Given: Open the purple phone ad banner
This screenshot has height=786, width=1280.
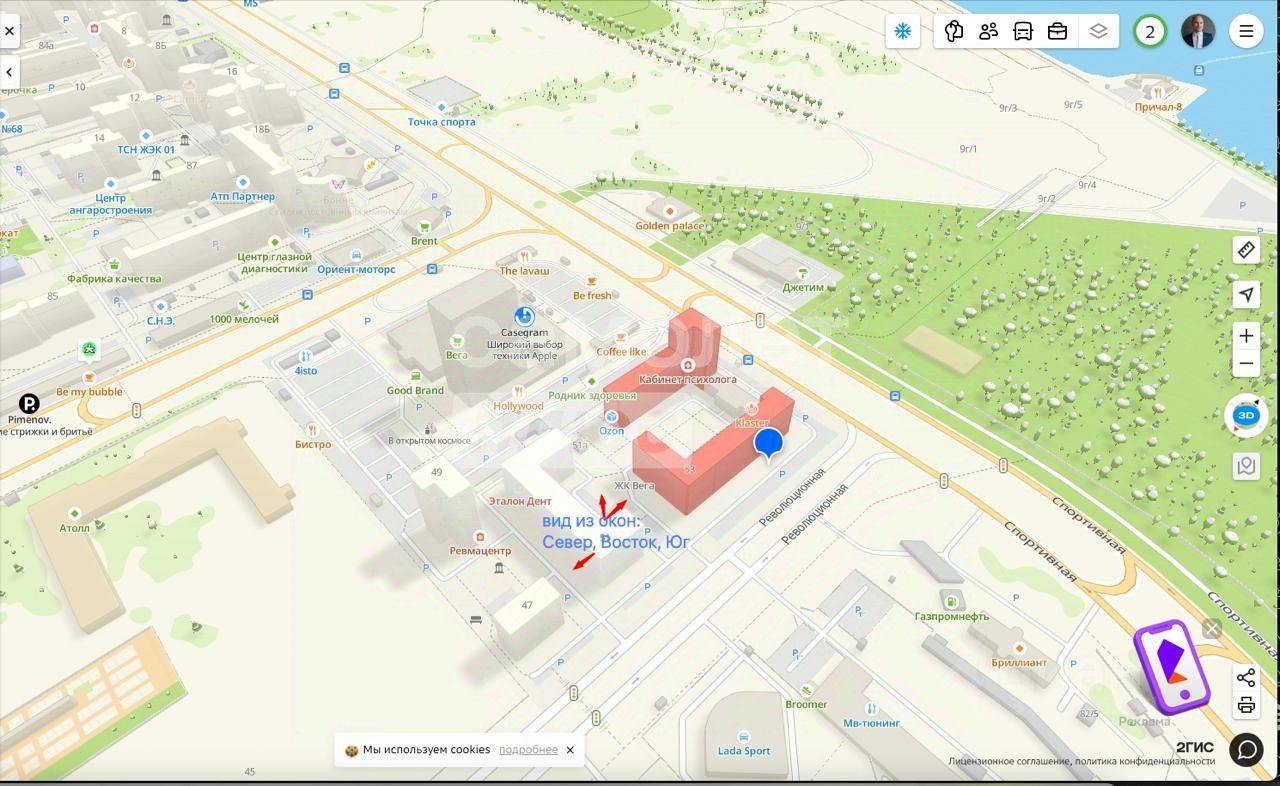Looking at the screenshot, I should [x=1170, y=670].
